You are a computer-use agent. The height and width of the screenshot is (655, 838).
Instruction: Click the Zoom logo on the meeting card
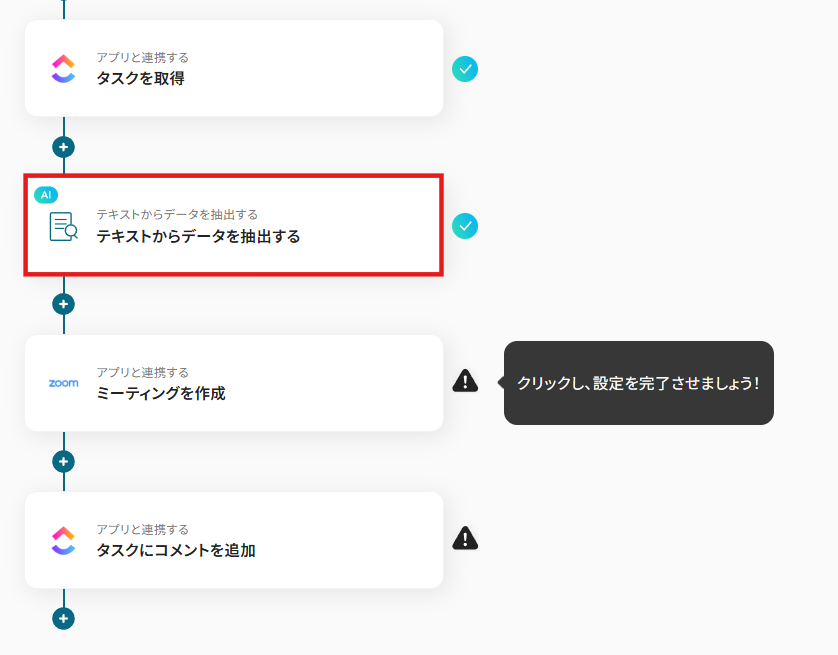click(x=64, y=383)
